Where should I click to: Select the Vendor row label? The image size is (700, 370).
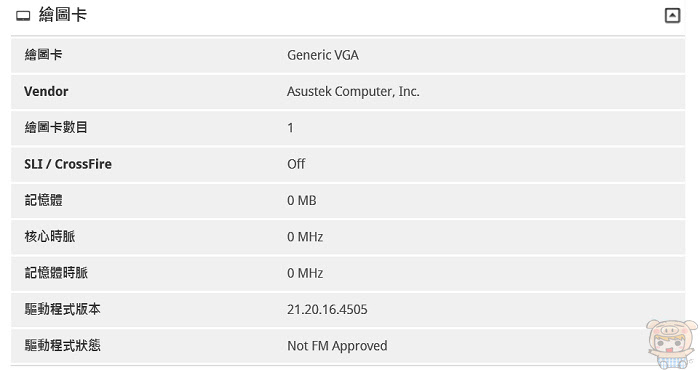point(46,91)
